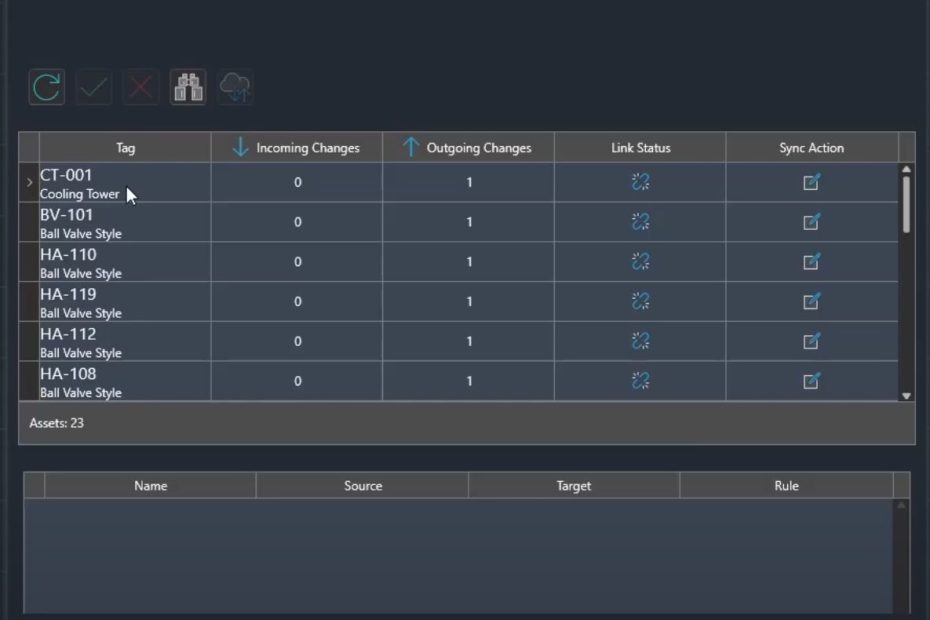Click the link status icon for HA-119
This screenshot has width=930, height=620.
(x=640, y=301)
